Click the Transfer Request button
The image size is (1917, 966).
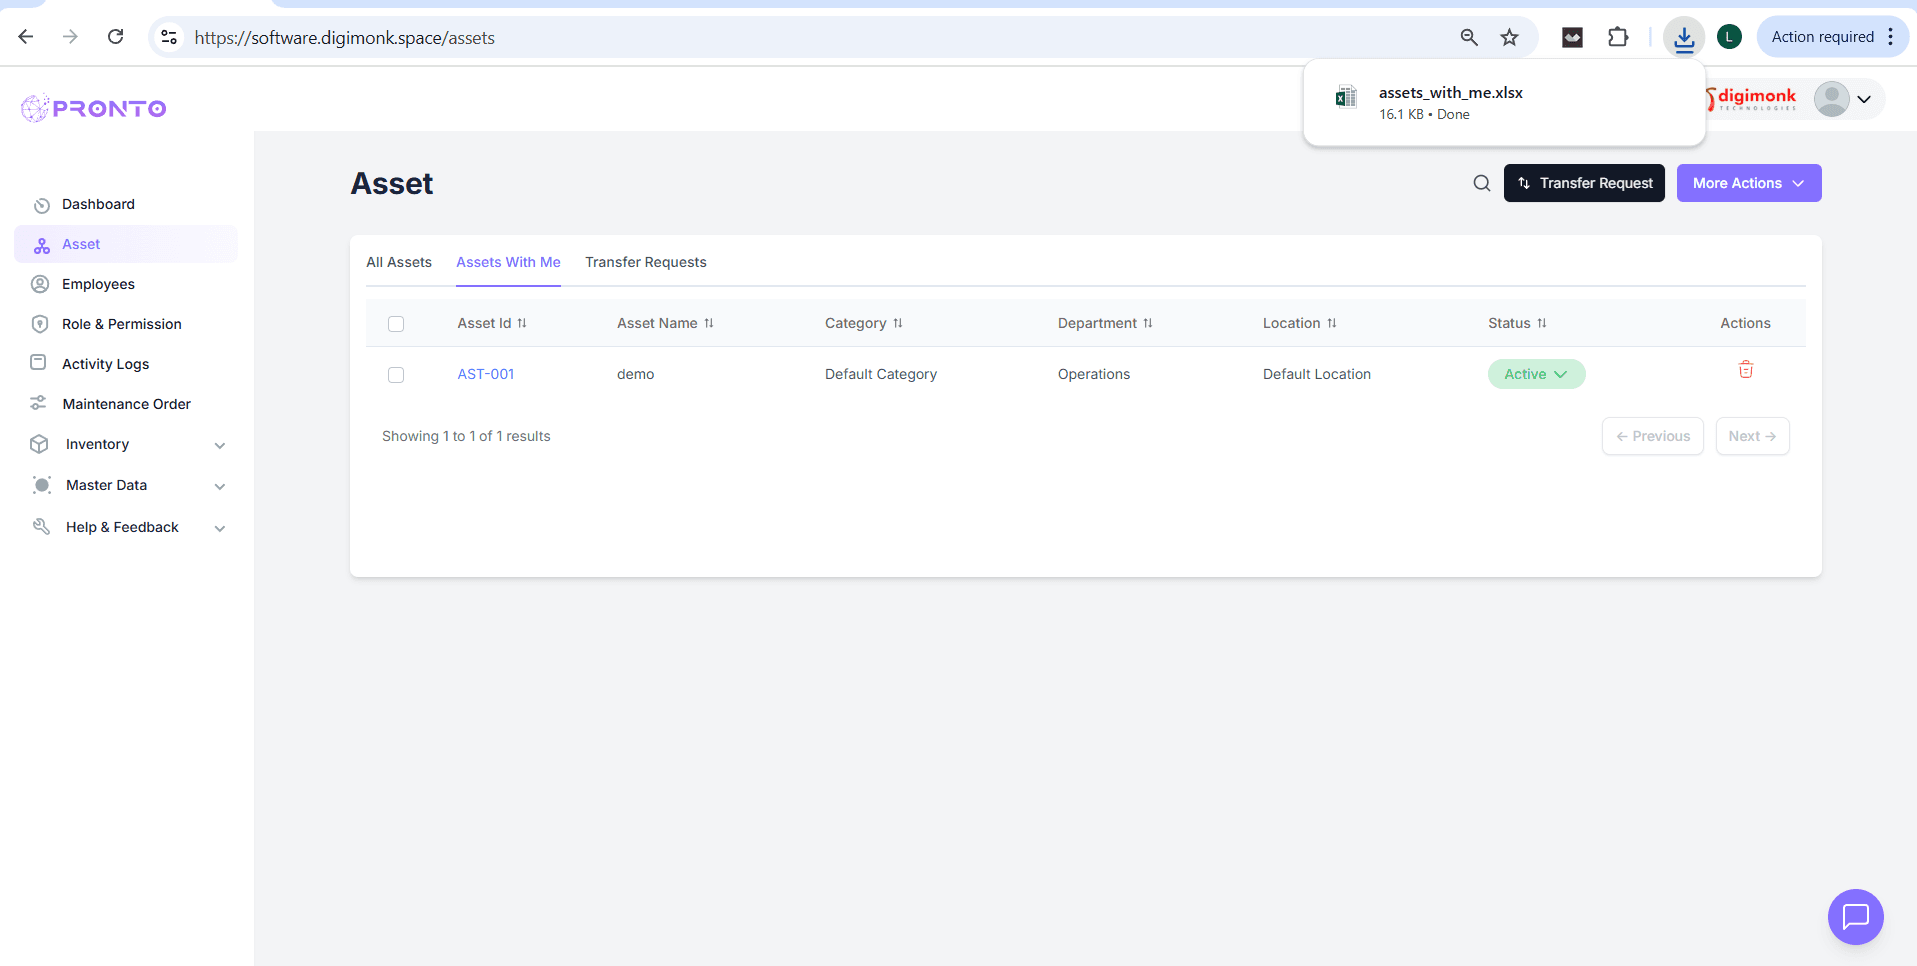click(x=1583, y=183)
